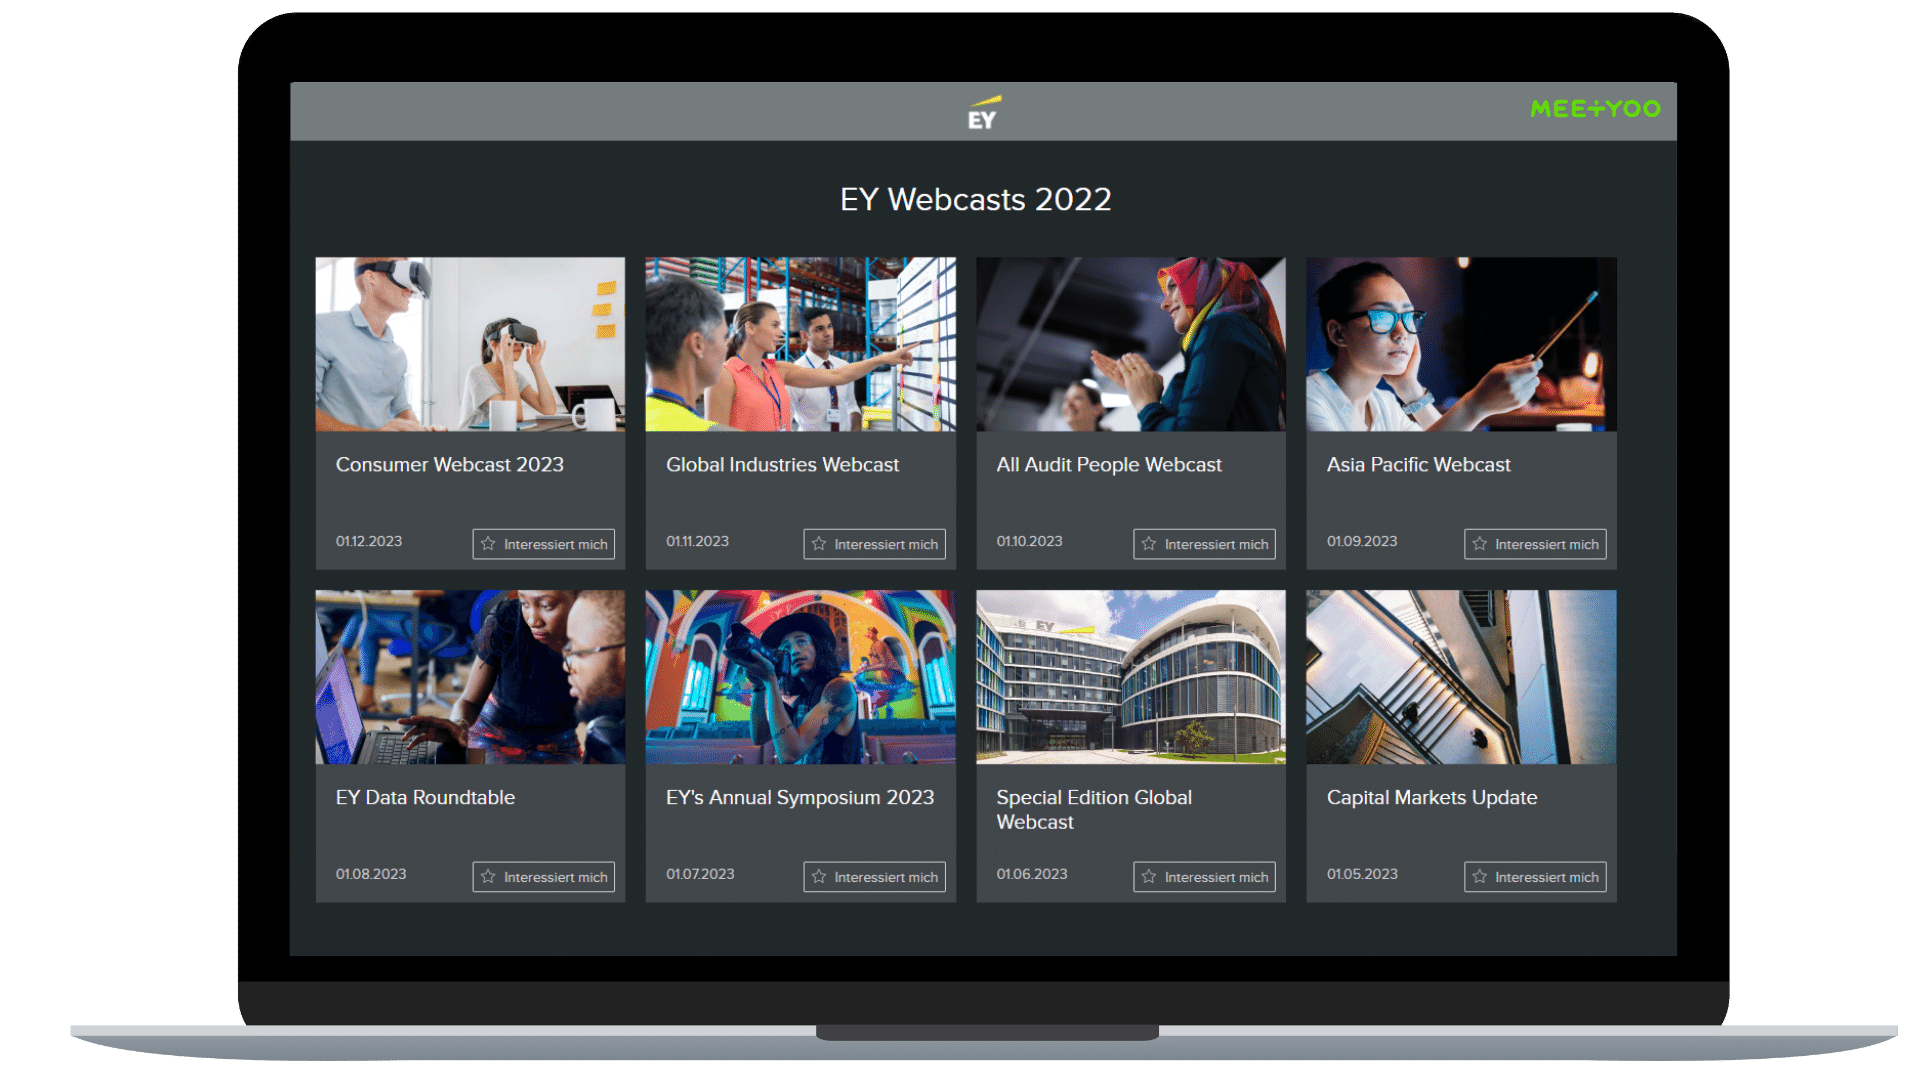Click the EY Webcasts 2022 page heading

975,199
